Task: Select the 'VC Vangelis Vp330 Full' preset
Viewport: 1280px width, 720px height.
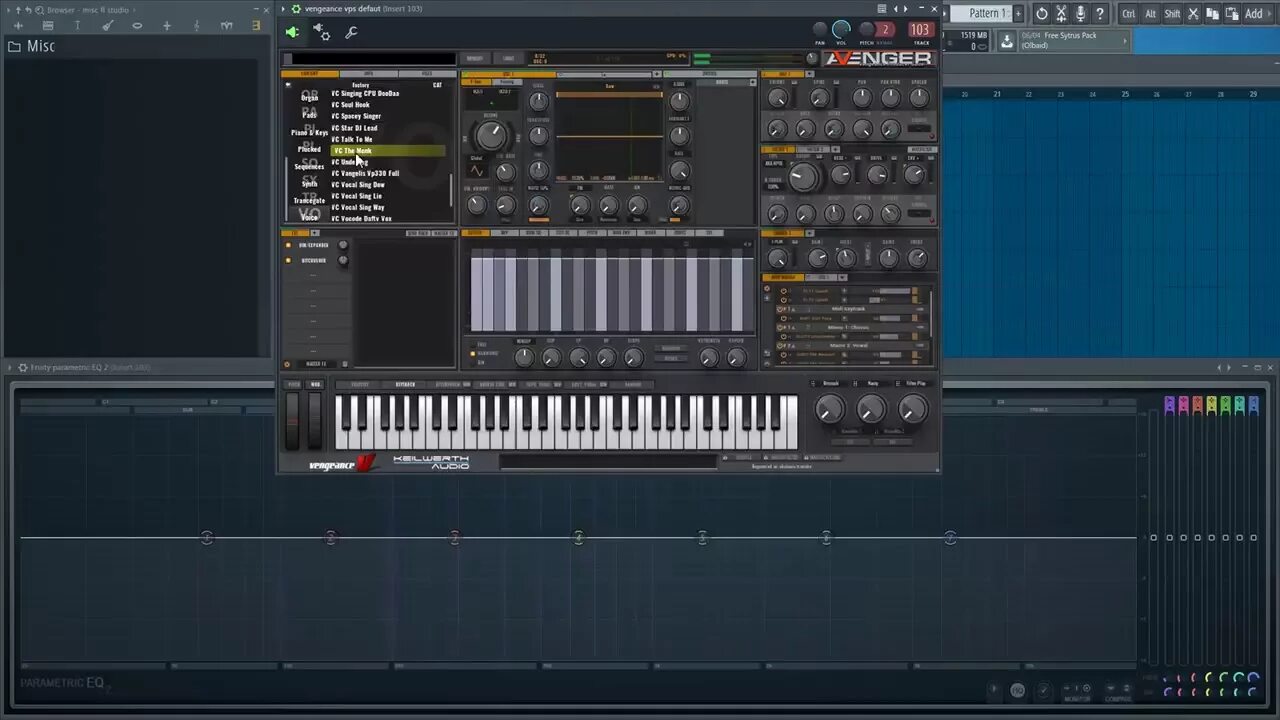Action: point(365,173)
